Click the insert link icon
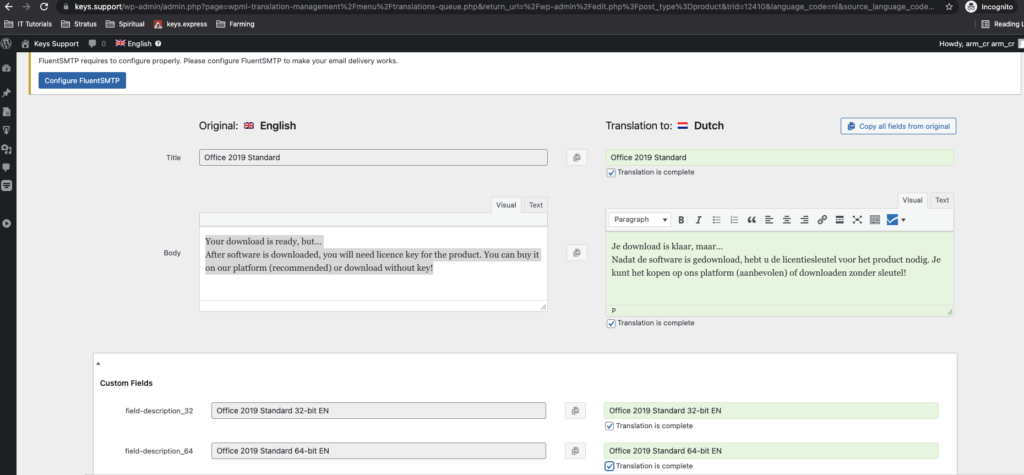Screen dimensions: 1024x475 (822, 219)
